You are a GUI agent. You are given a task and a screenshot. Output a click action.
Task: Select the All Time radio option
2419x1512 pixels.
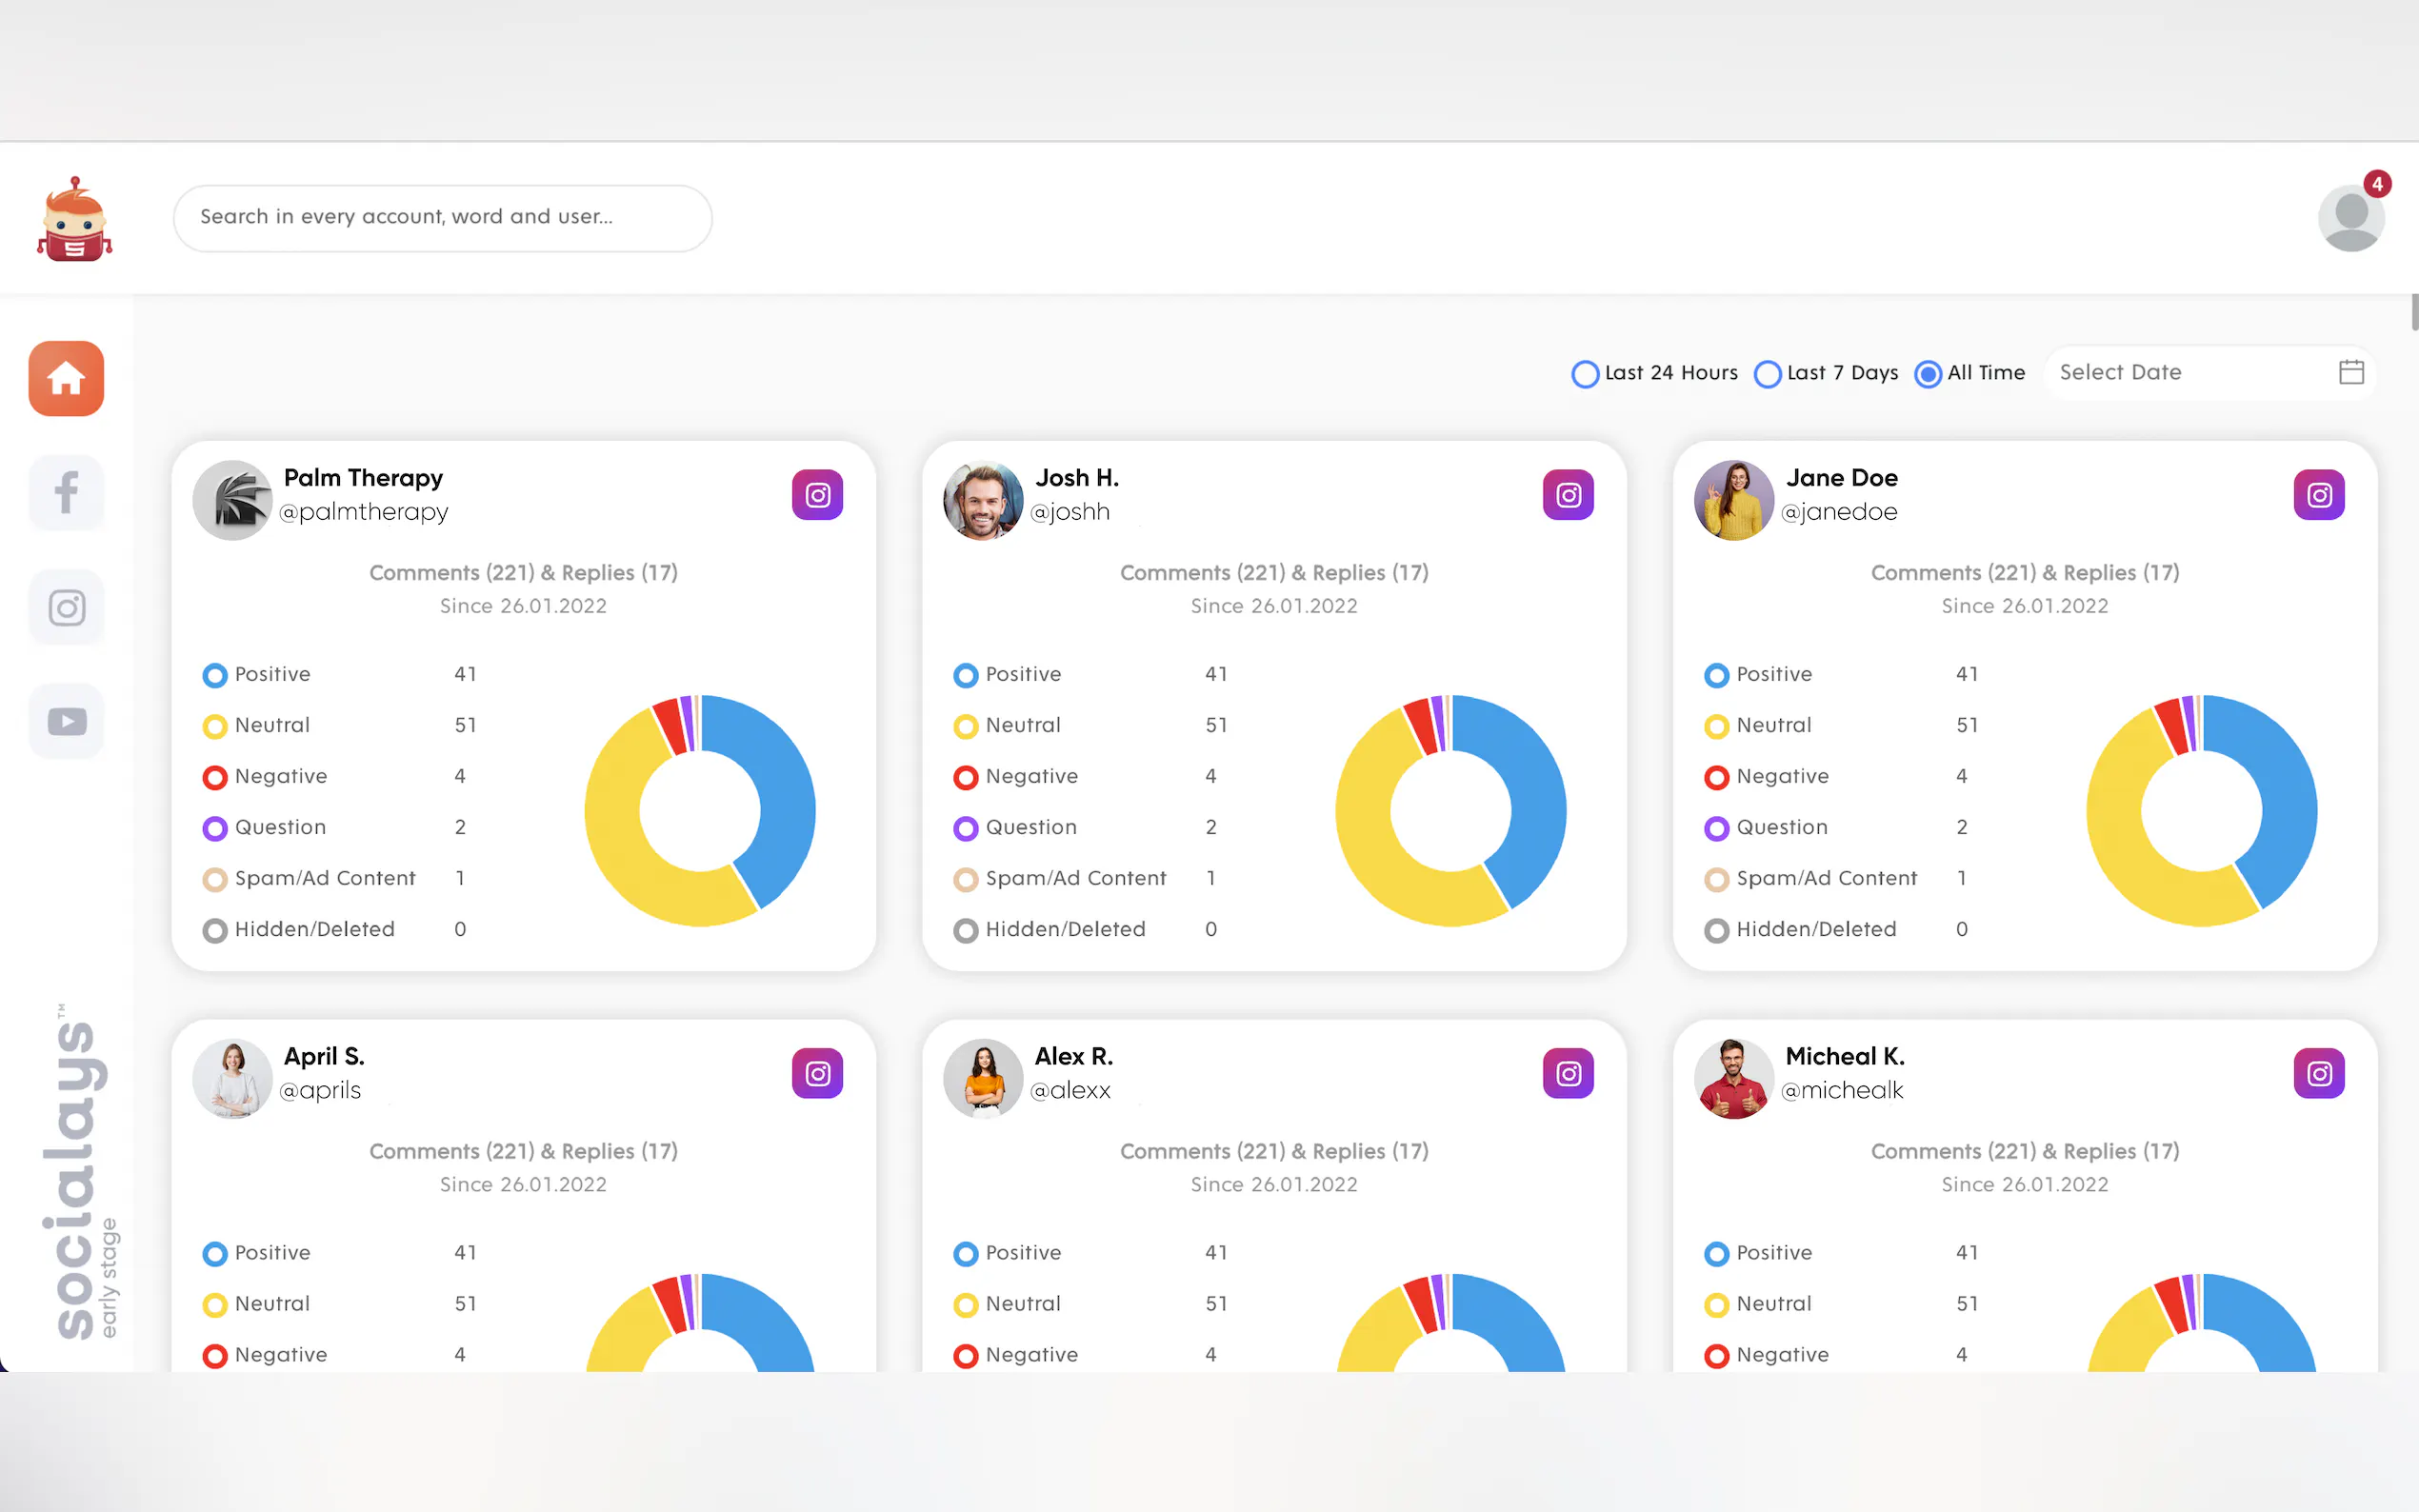click(1928, 374)
